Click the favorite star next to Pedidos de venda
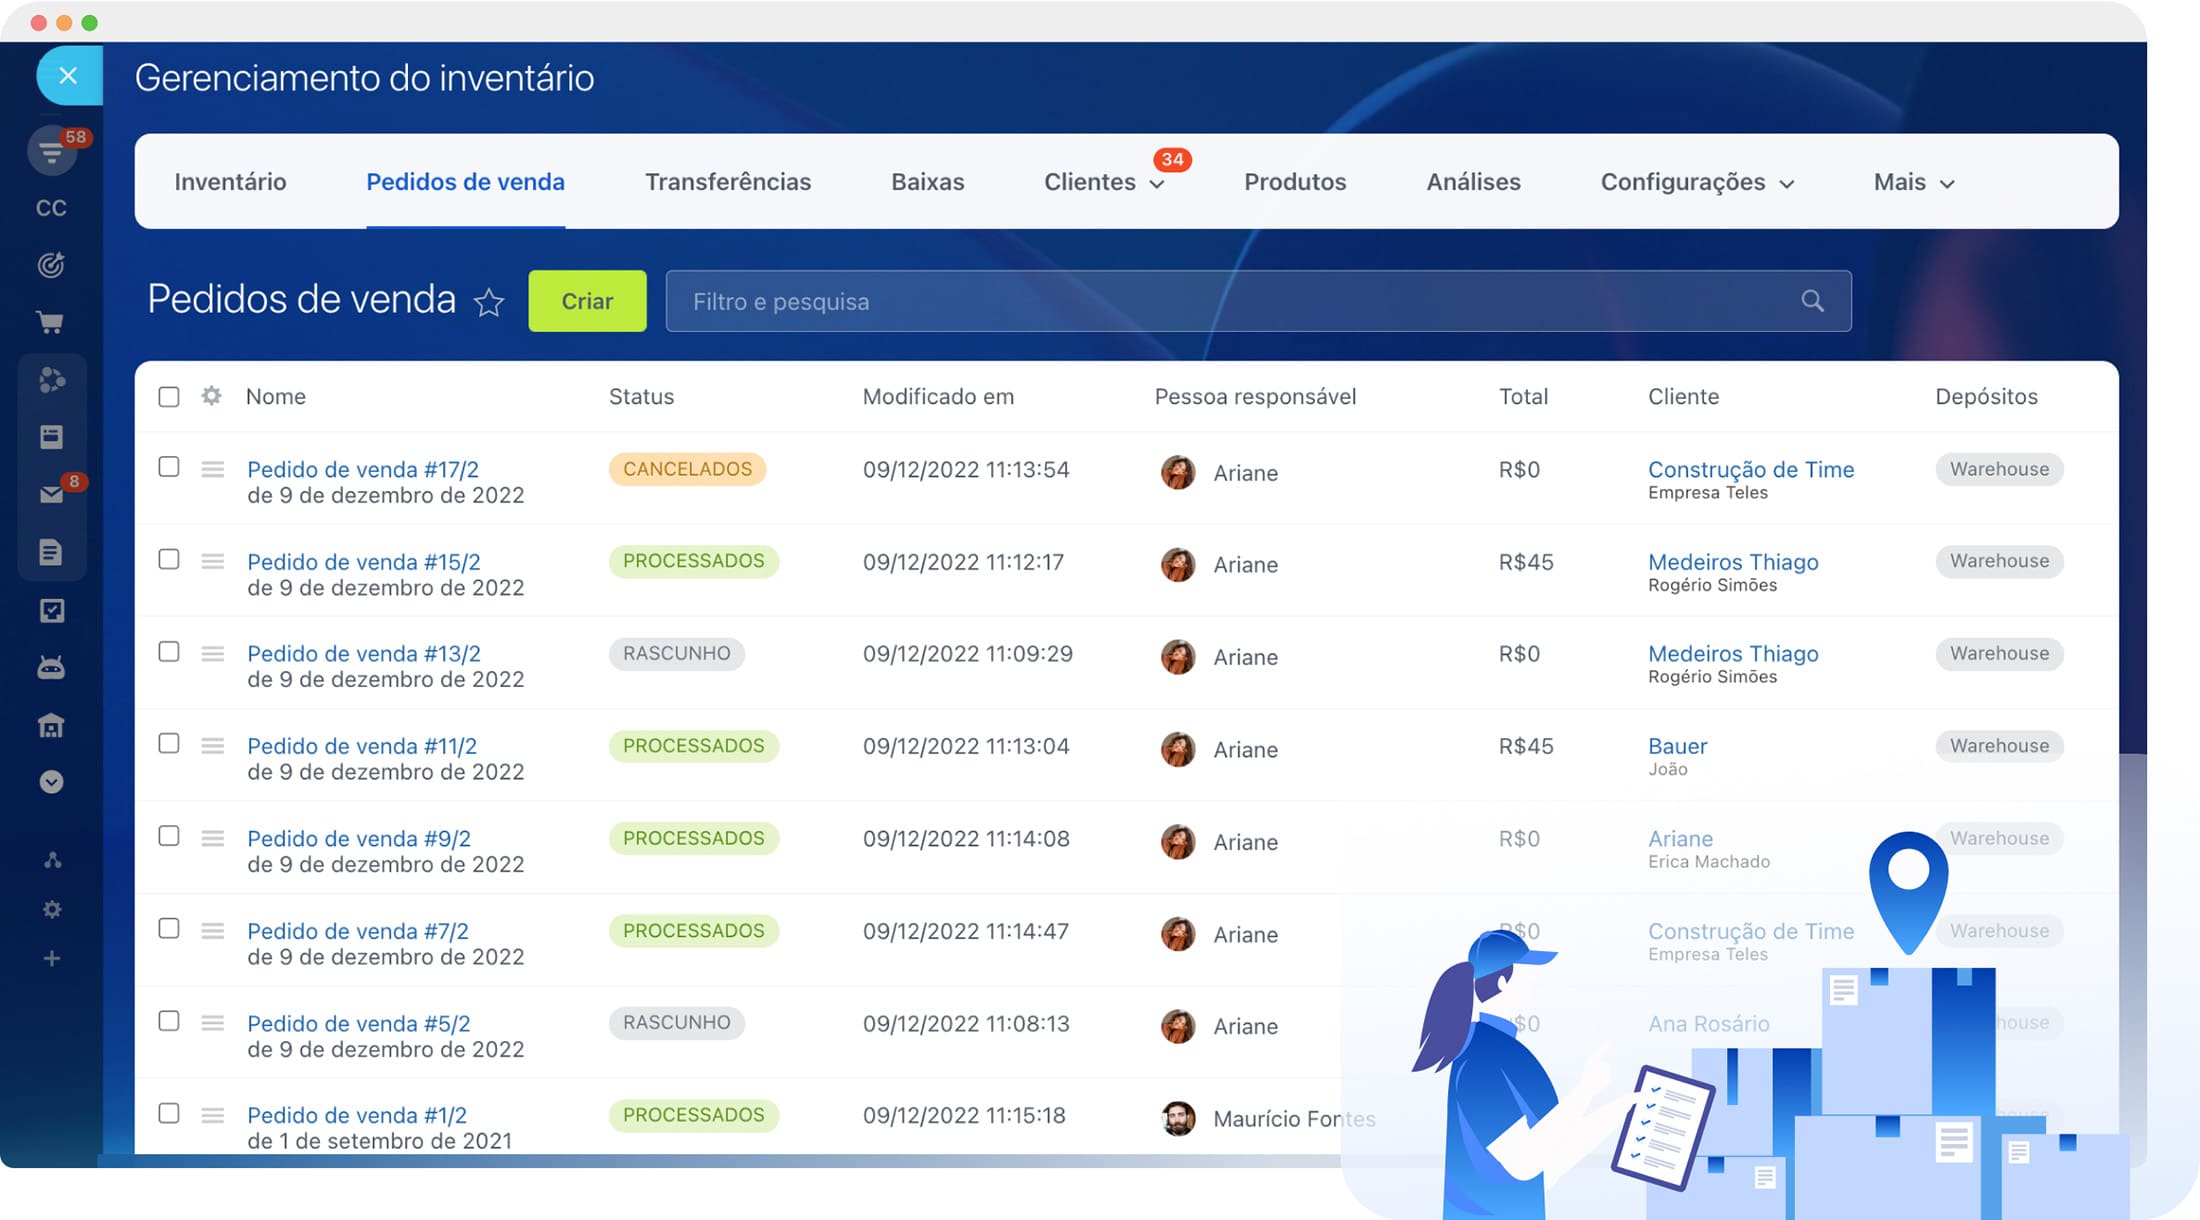The image size is (2200, 1220). [489, 302]
